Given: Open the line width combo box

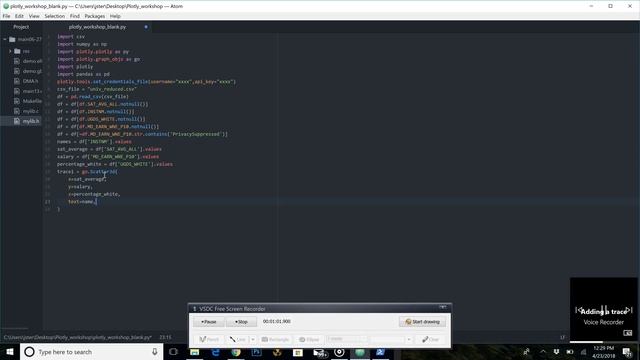Looking at the screenshot, I should 347,339.
